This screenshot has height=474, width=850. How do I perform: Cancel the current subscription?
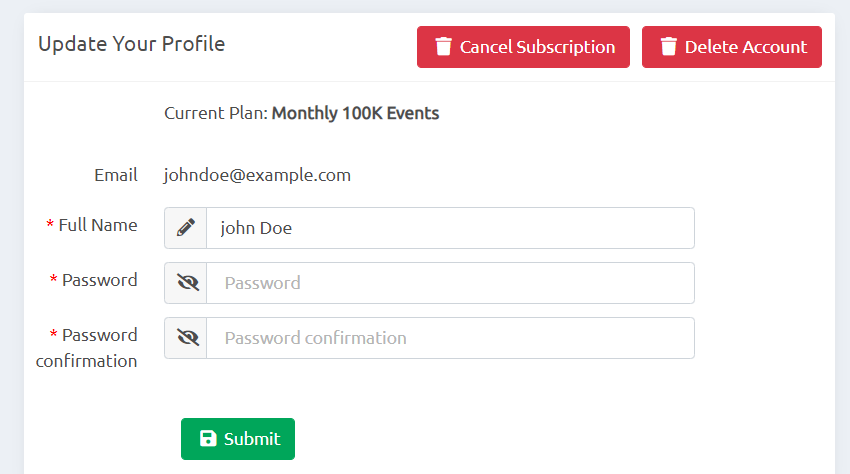tap(523, 47)
